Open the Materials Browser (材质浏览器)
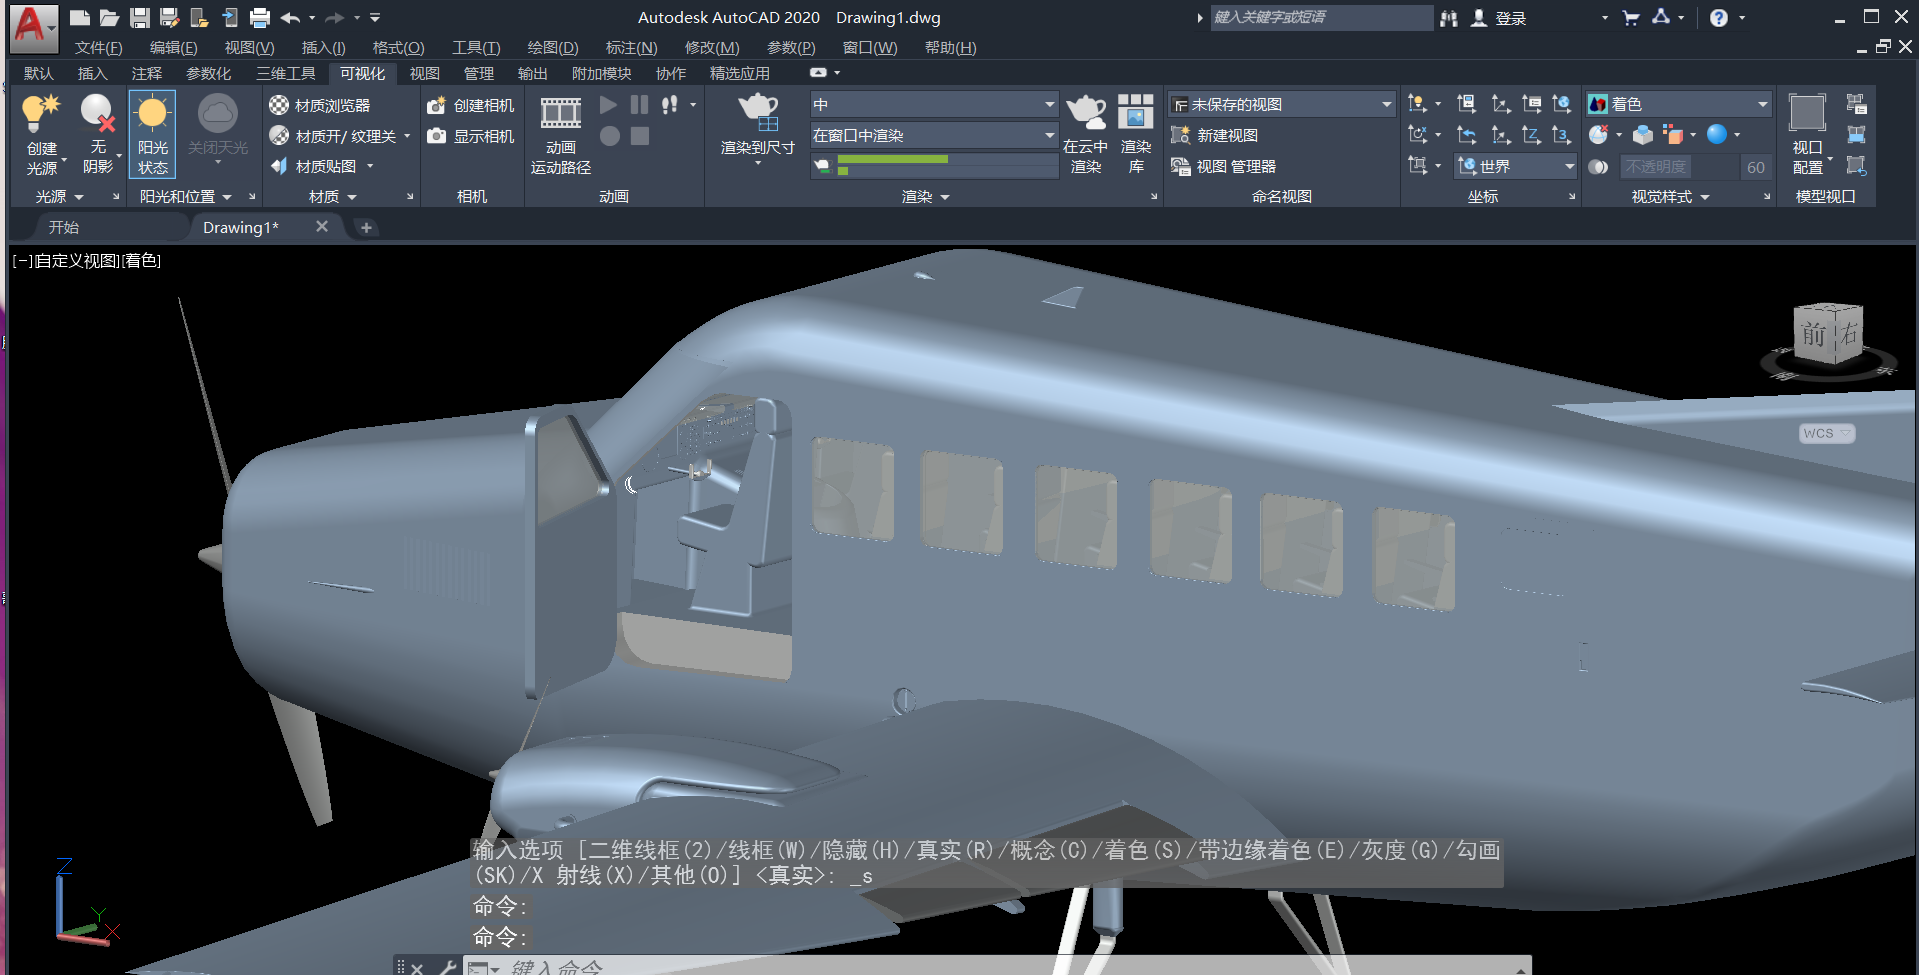 pos(320,105)
